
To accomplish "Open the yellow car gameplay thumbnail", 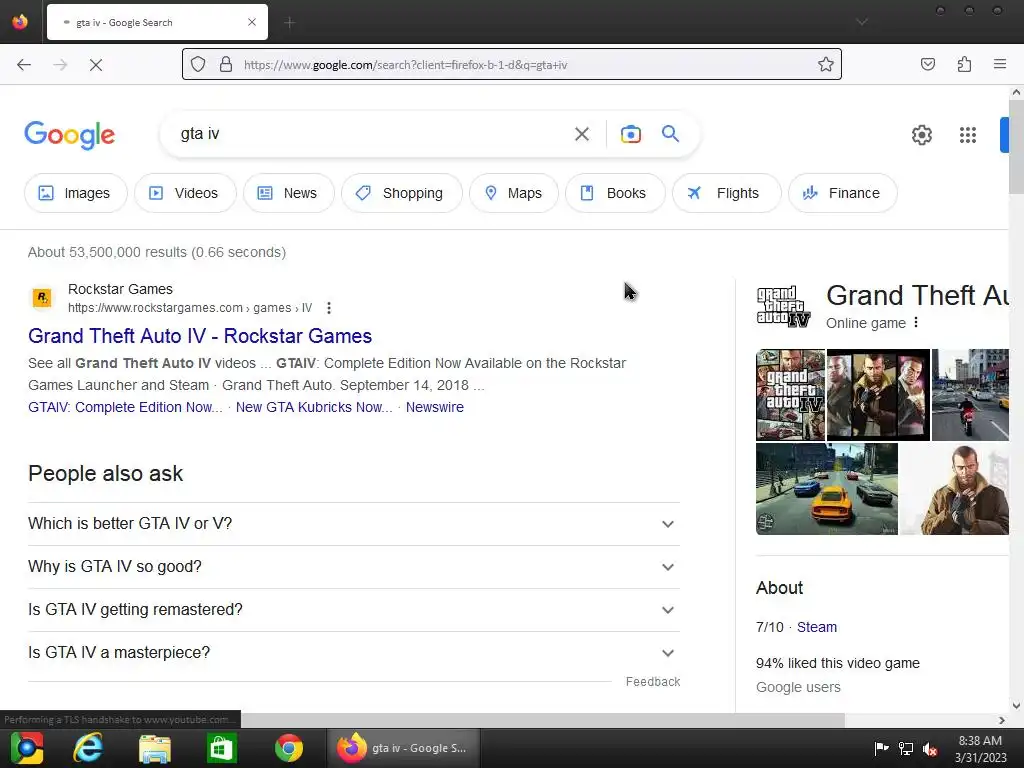I will point(827,489).
